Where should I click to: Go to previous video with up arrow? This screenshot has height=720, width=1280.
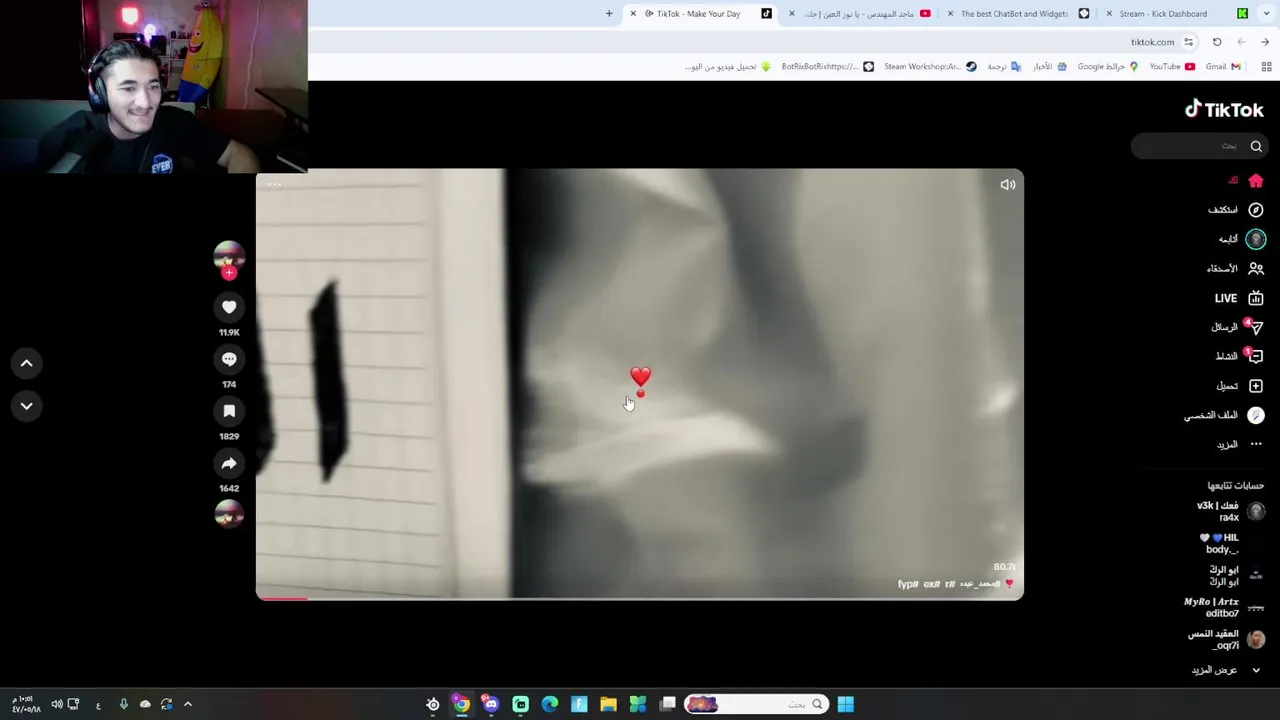point(27,363)
